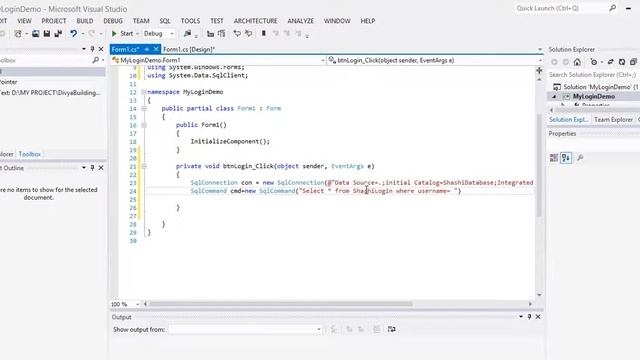Close the Form1.cs code tab
This screenshot has height=360, width=640.
point(156,49)
